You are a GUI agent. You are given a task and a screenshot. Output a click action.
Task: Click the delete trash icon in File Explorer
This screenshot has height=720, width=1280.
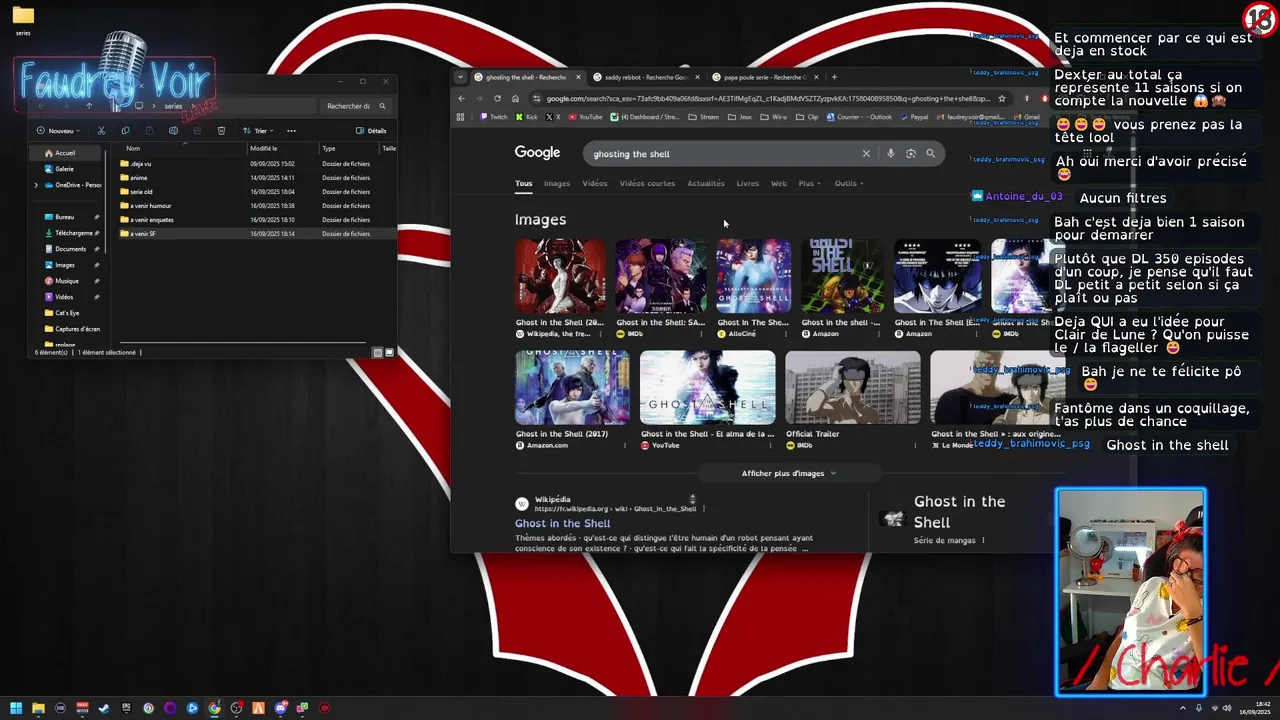[x=221, y=131]
